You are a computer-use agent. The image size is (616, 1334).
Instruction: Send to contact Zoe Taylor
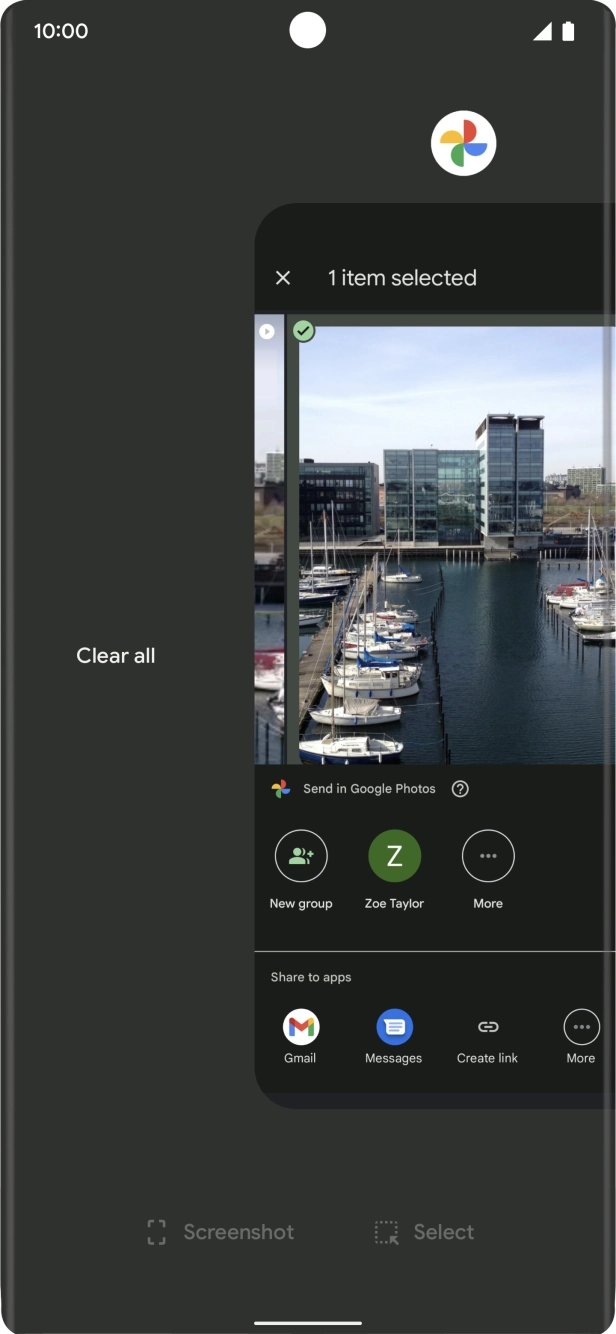pyautogui.click(x=394, y=856)
